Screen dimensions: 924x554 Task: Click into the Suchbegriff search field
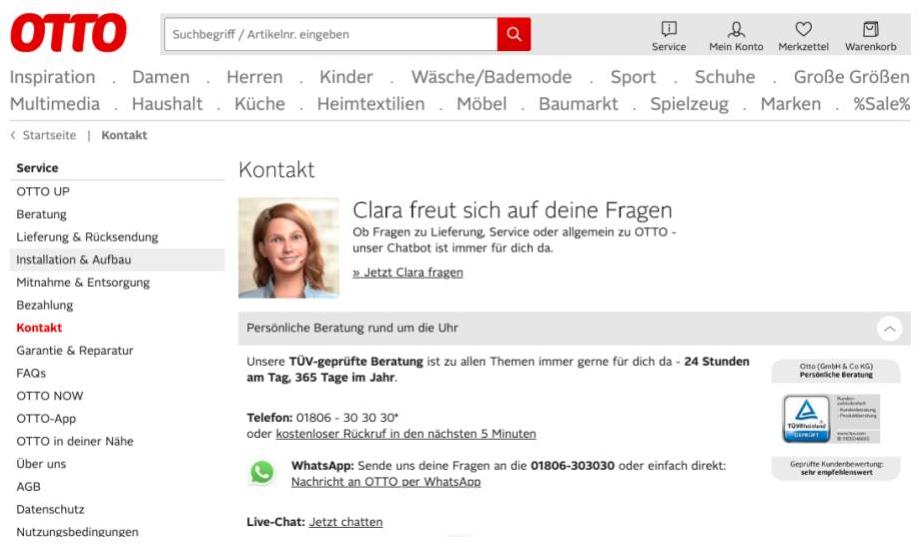pos(331,34)
